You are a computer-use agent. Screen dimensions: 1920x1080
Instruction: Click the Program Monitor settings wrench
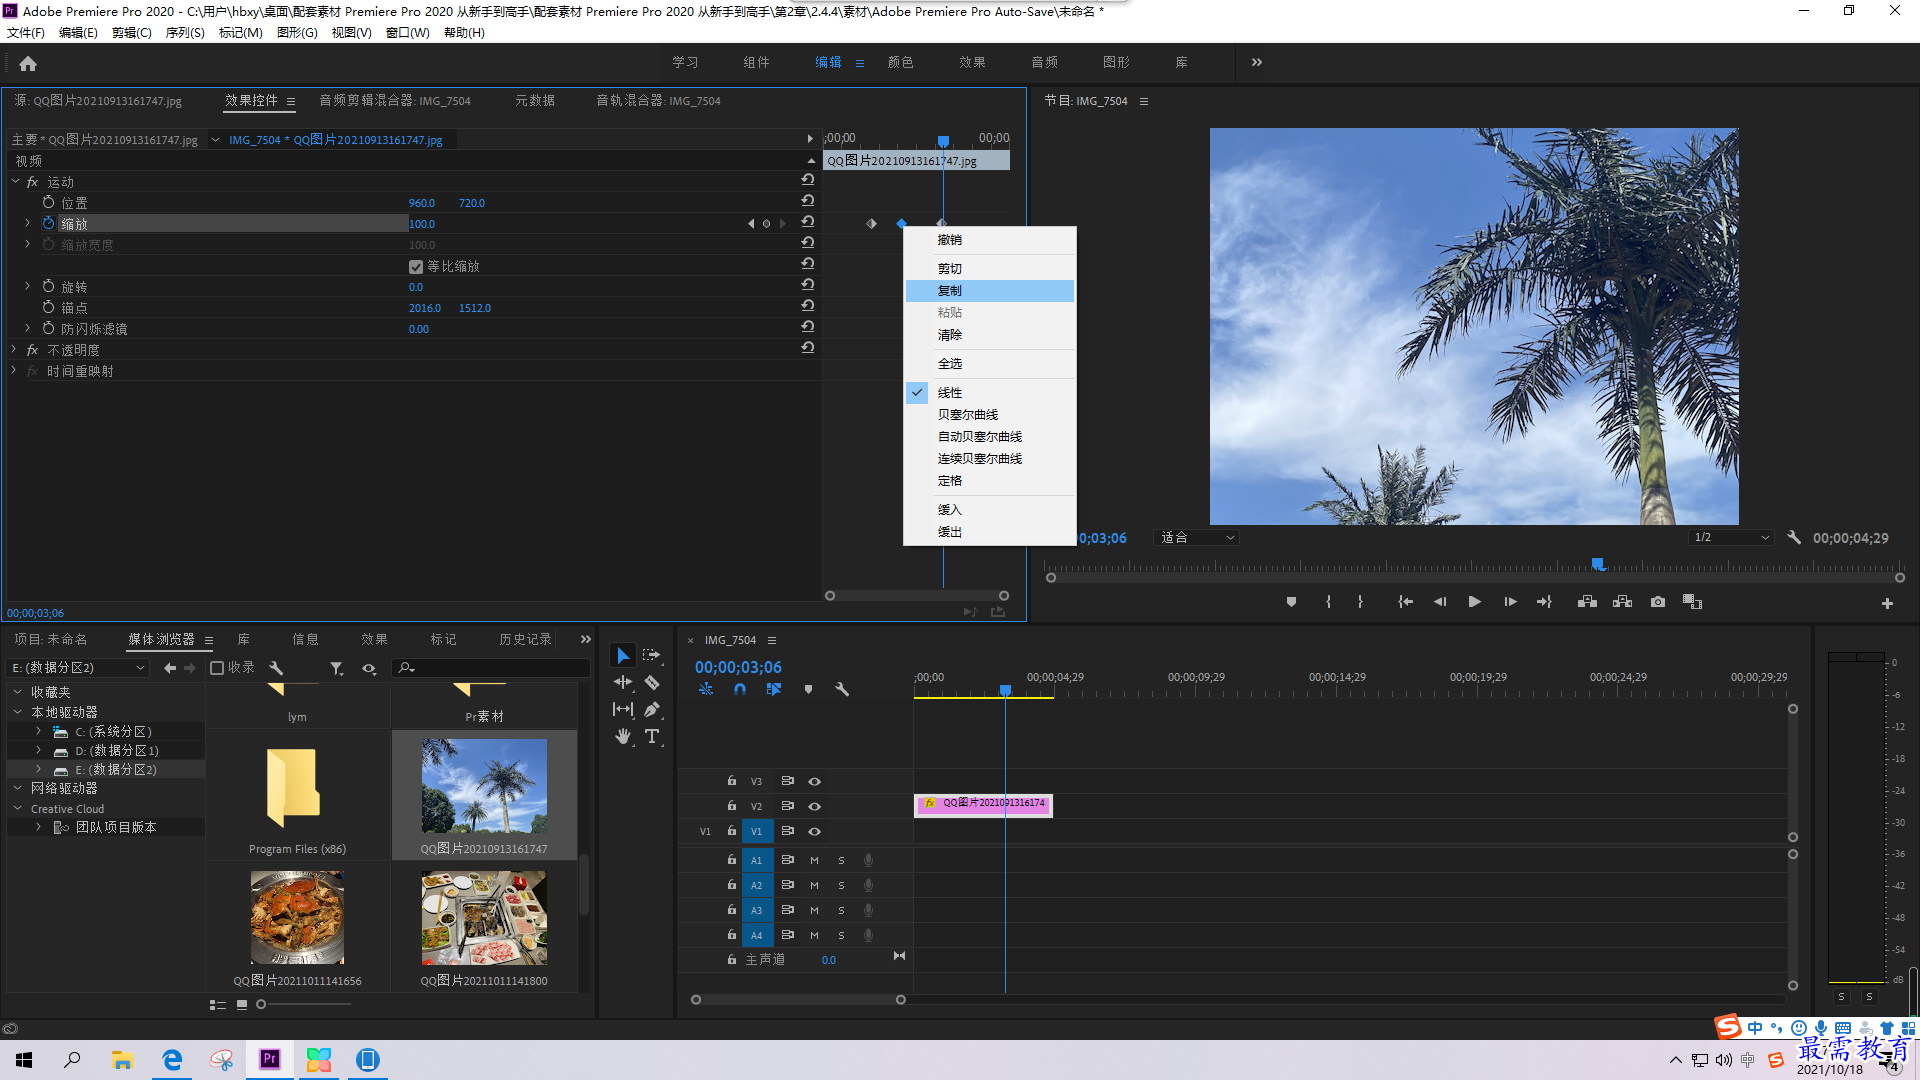point(1794,538)
